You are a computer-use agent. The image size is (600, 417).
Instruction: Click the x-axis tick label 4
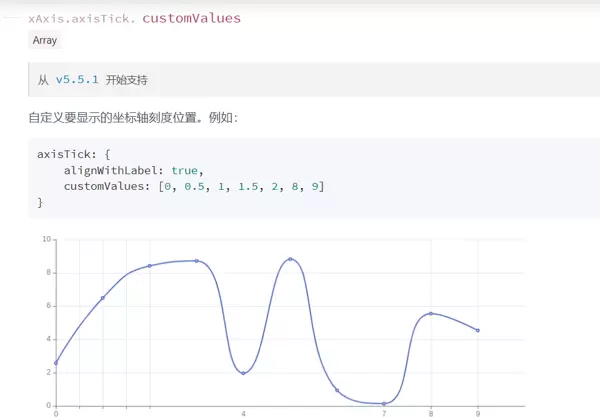[243, 412]
